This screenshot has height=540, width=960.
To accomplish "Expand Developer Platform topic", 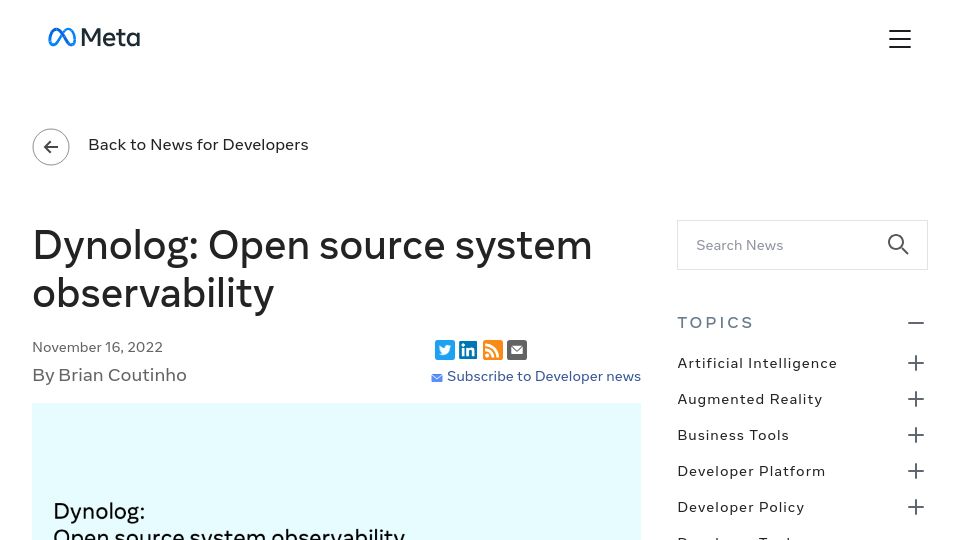I will pyautogui.click(x=916, y=471).
